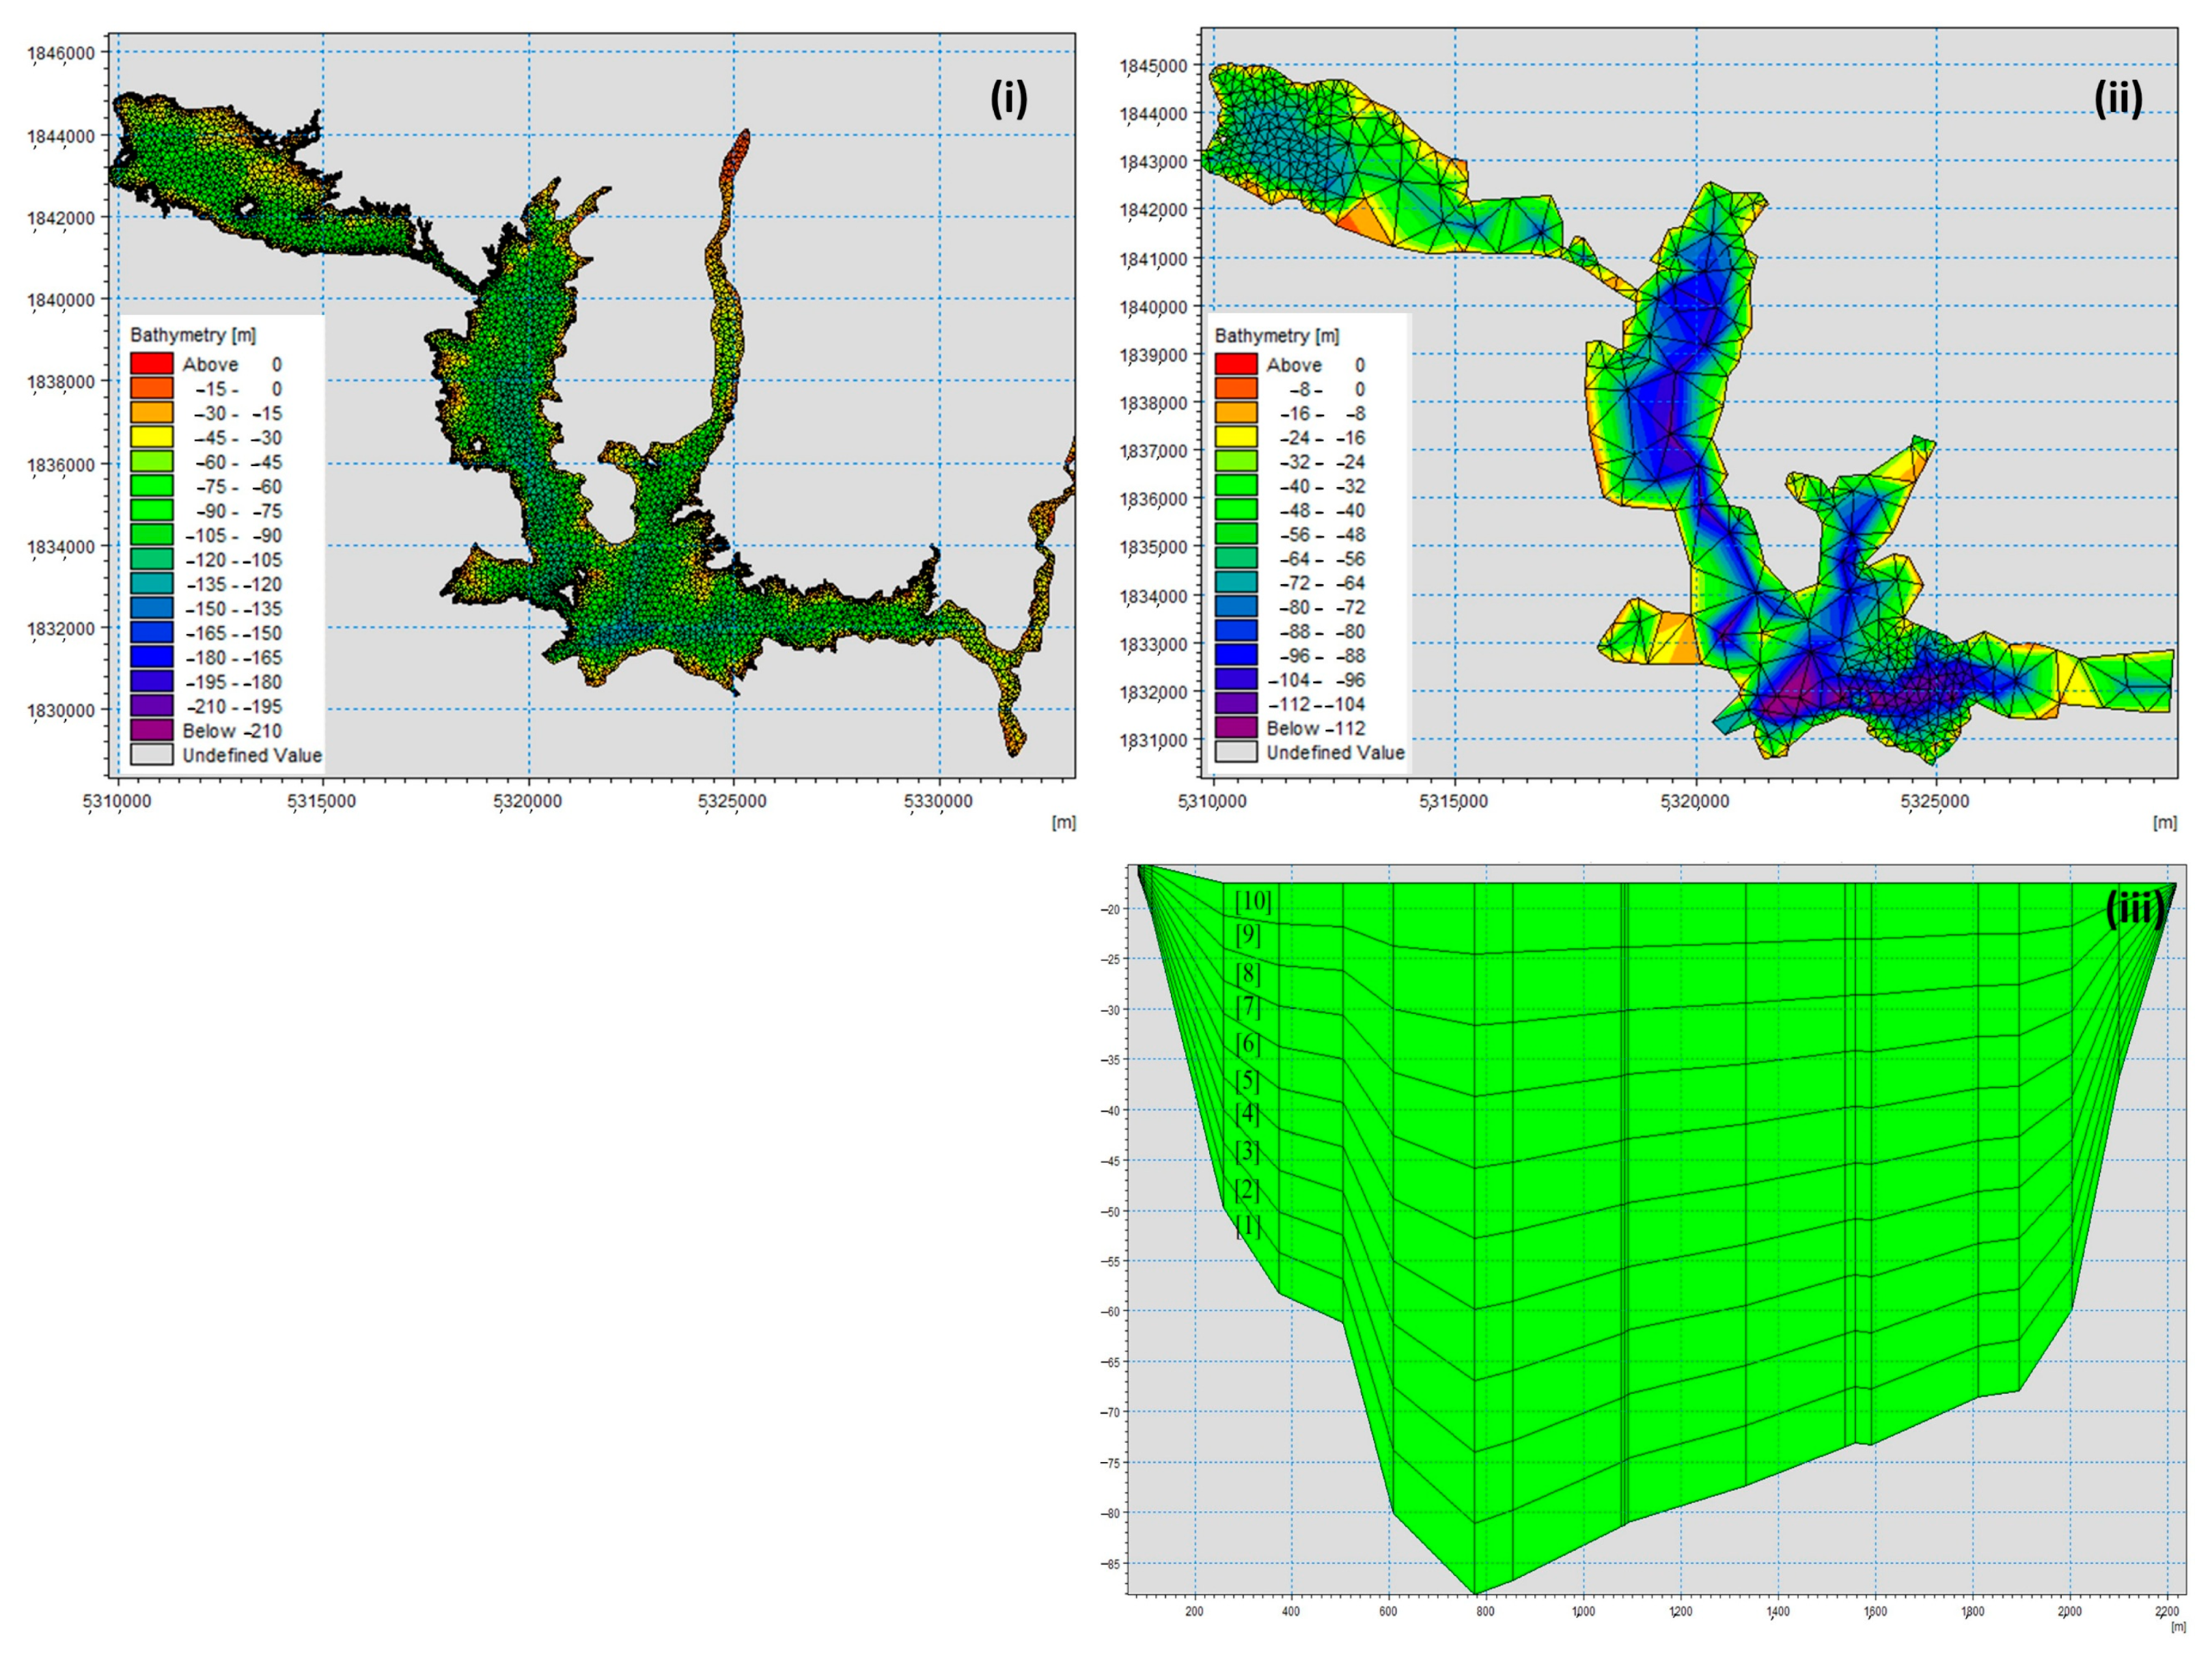Click 'Undefined Value' gray swatch in panel (ii)
2212x1654 pixels.
tap(1236, 752)
